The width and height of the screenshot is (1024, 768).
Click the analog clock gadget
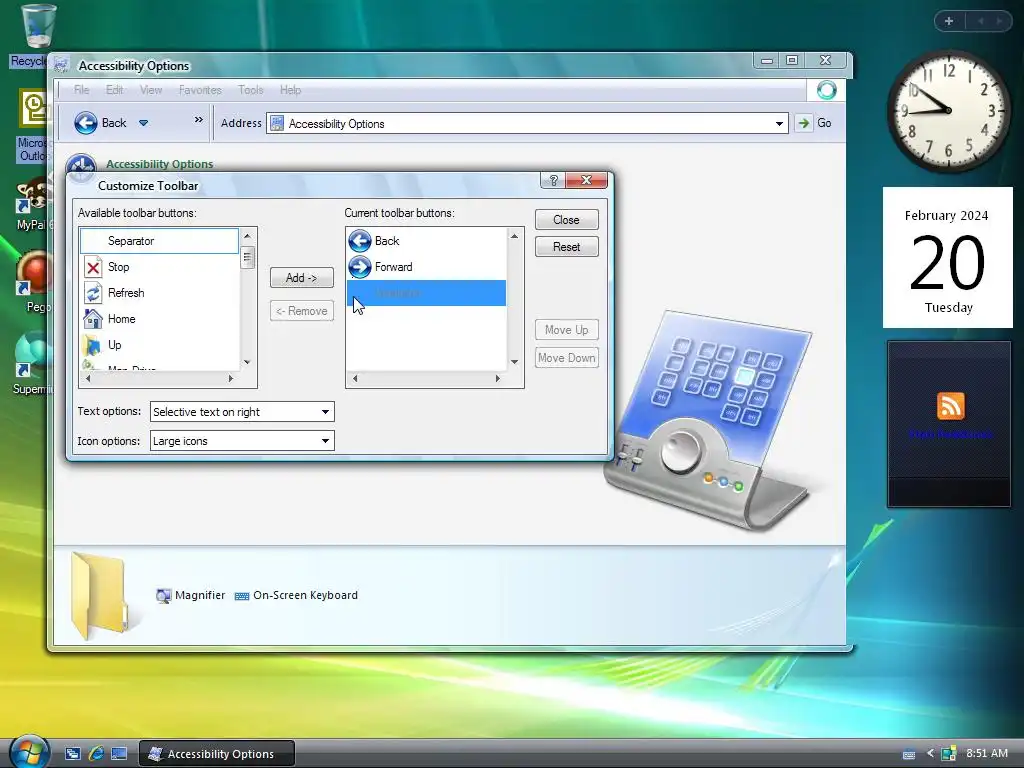(x=948, y=111)
